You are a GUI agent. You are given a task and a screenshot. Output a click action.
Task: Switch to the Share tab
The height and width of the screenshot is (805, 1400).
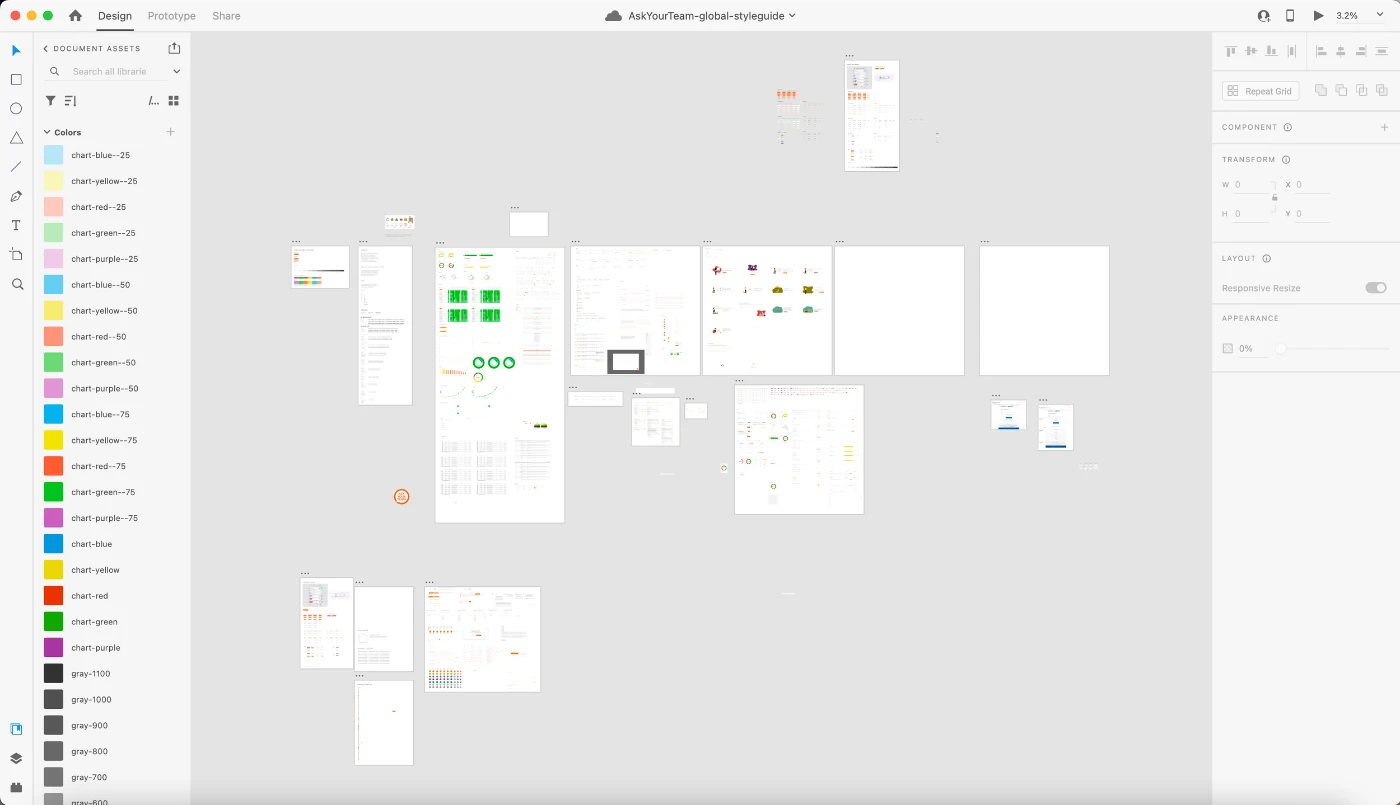pyautogui.click(x=226, y=16)
